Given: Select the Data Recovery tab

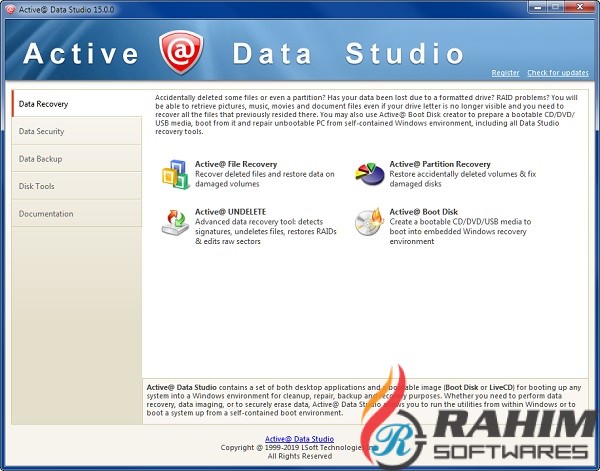Looking at the screenshot, I should pyautogui.click(x=77, y=104).
